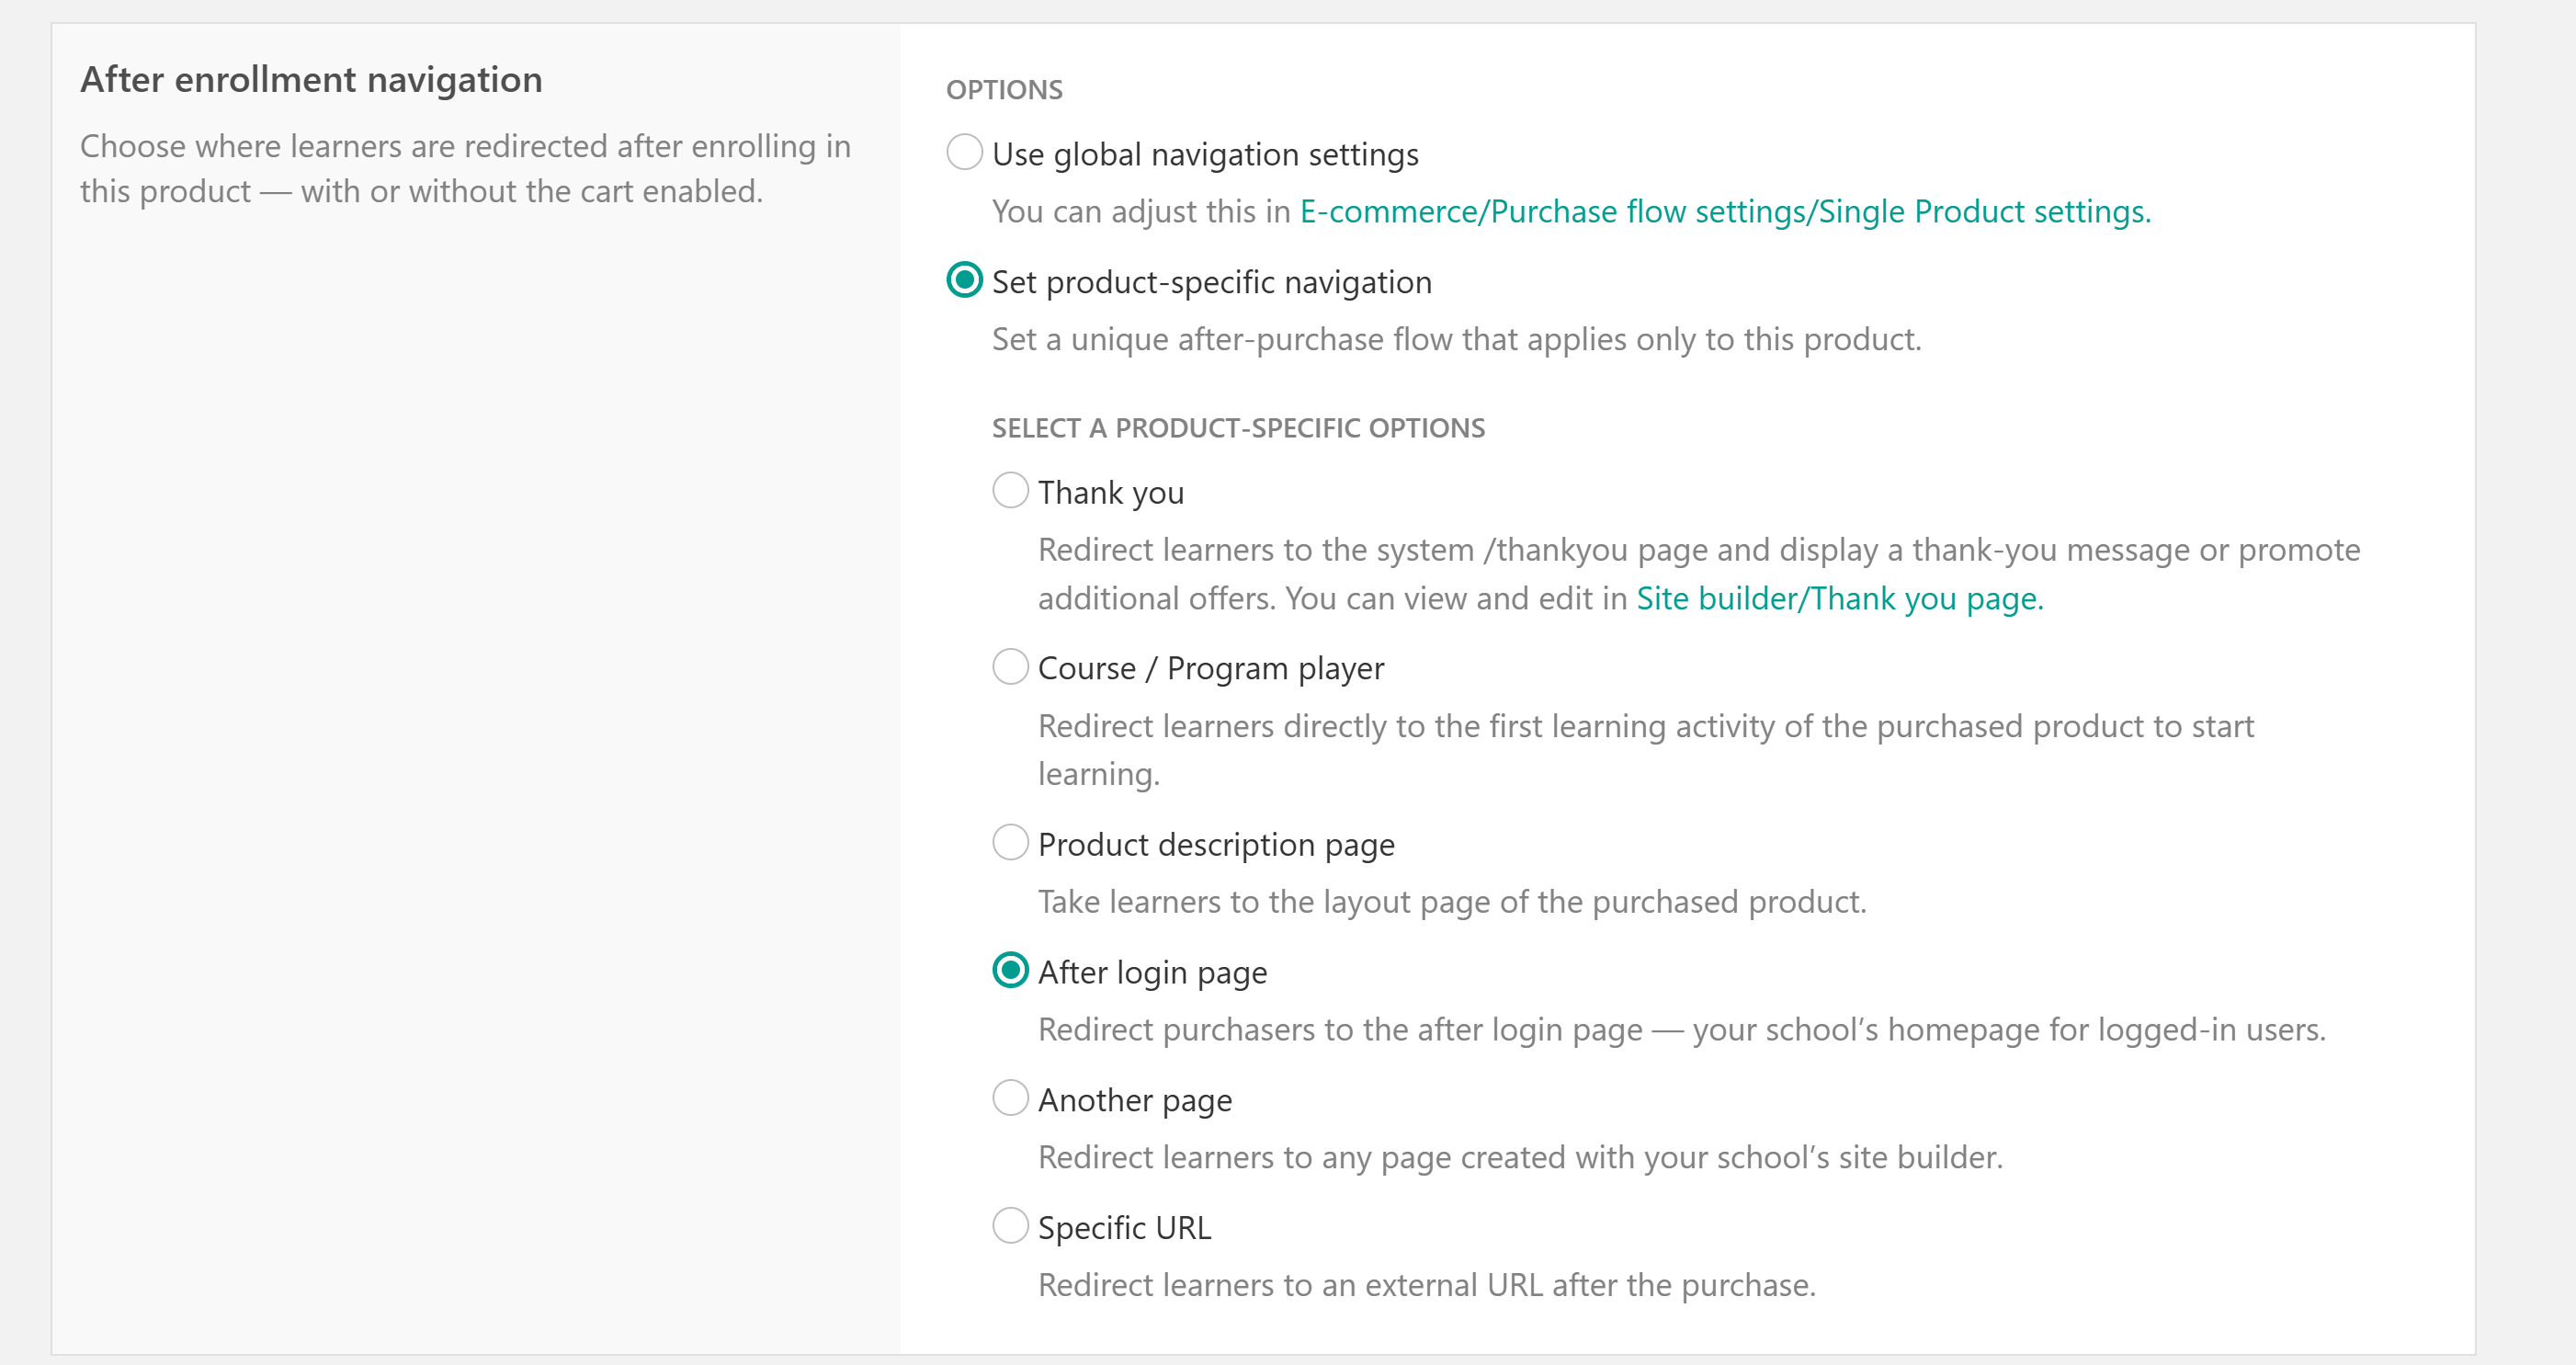
Task: Choose the Specific URL radio button
Action: [1010, 1226]
